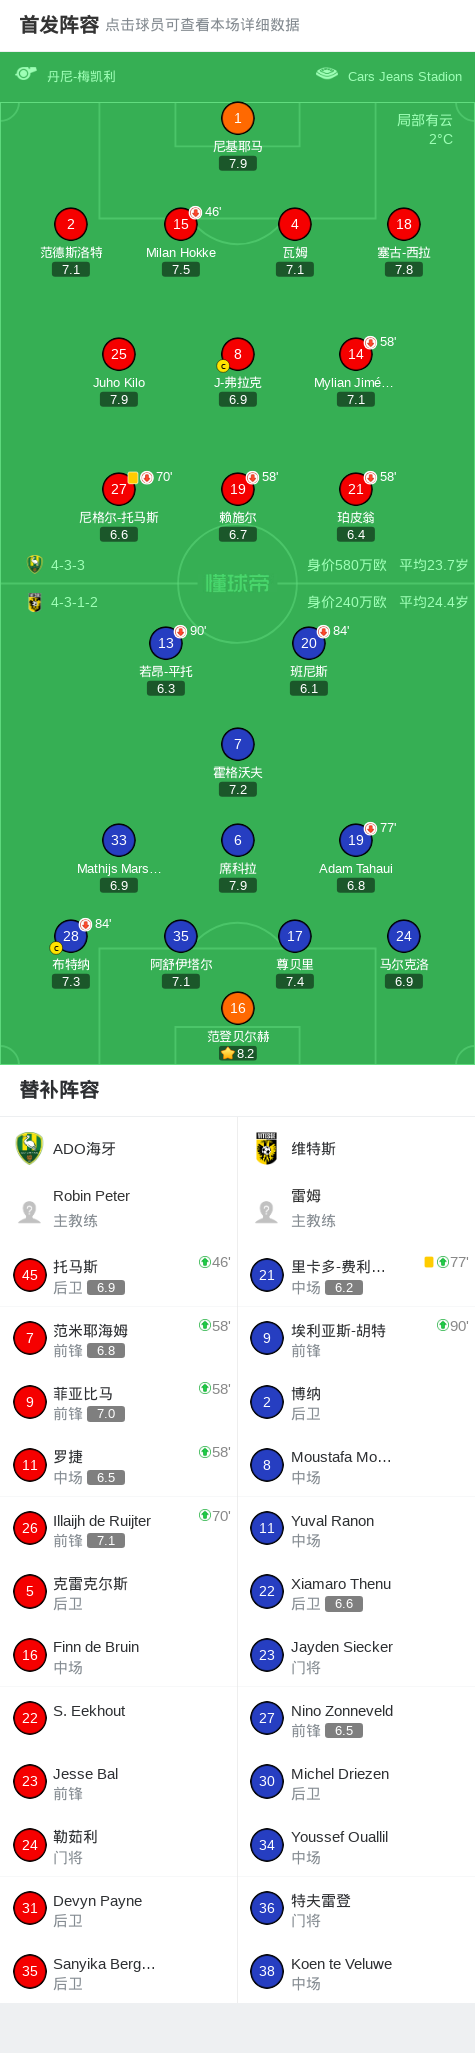Open goalkeeper 16 范登贝尔赫 stats
Viewport: 475px width, 2053px height.
[237, 1008]
